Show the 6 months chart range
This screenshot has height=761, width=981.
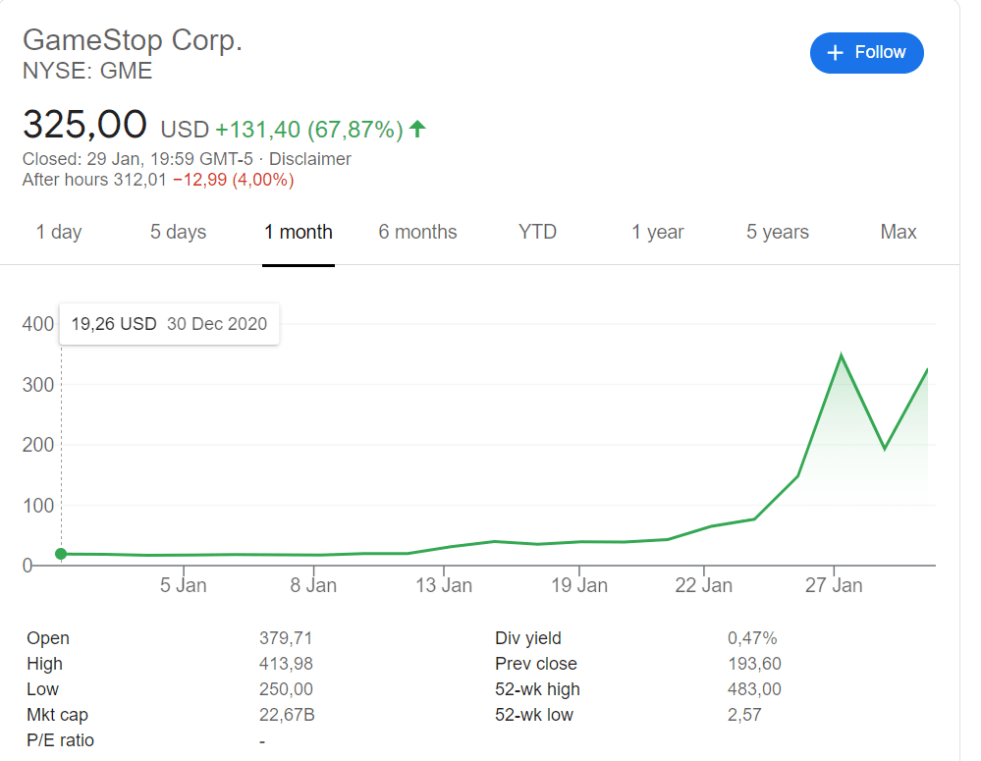pyautogui.click(x=417, y=232)
